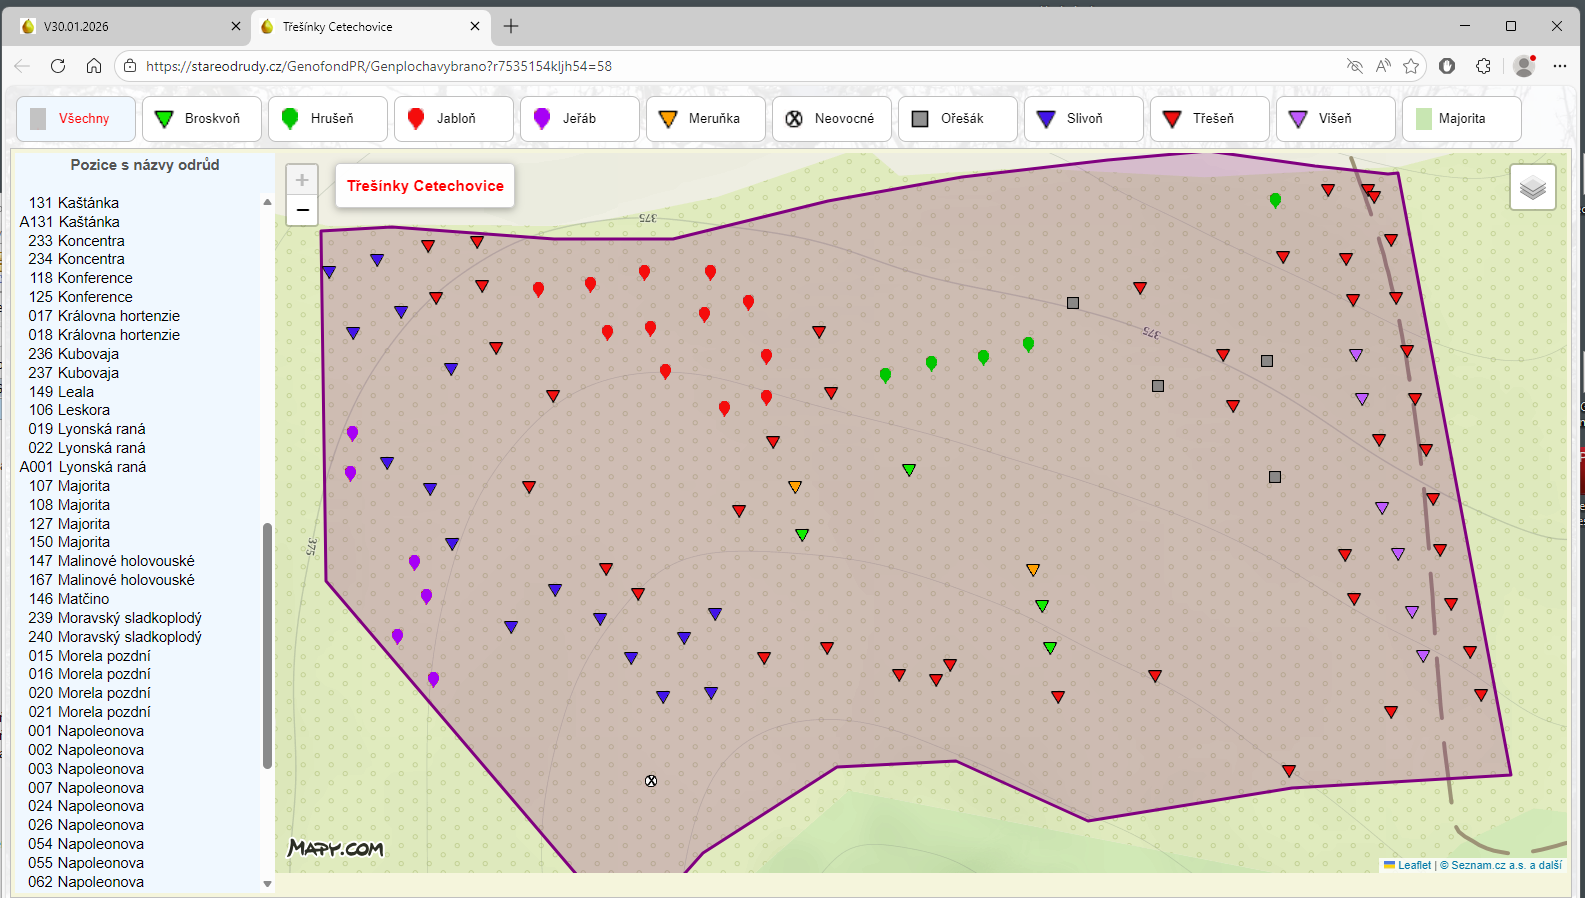Toggle the Jabloň filter

[453, 119]
